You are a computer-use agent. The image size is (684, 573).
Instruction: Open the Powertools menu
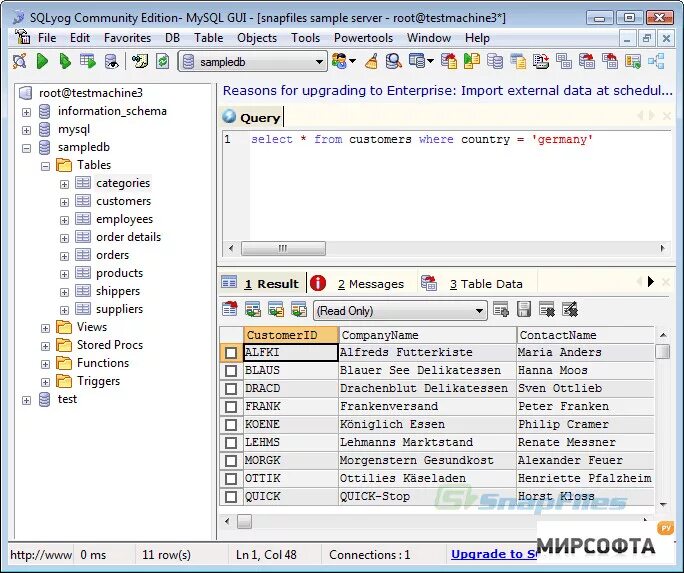(x=363, y=38)
